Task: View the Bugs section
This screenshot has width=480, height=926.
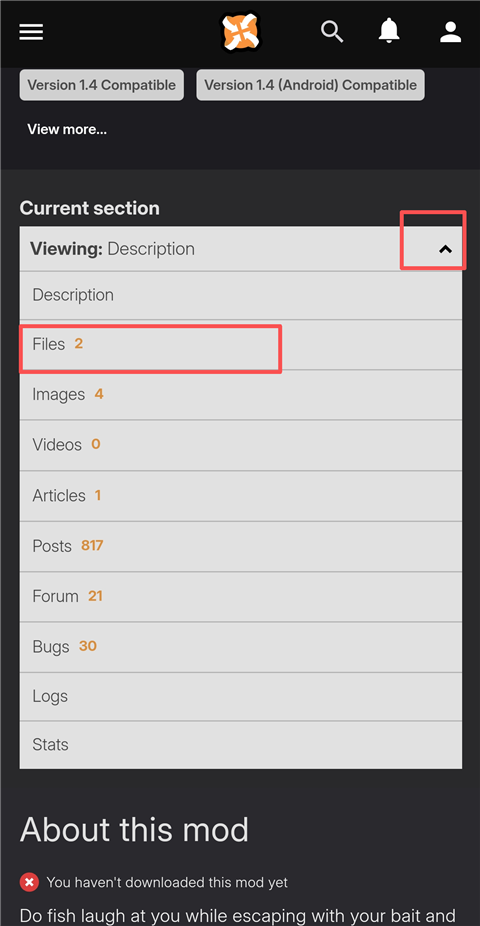Action: click(241, 647)
